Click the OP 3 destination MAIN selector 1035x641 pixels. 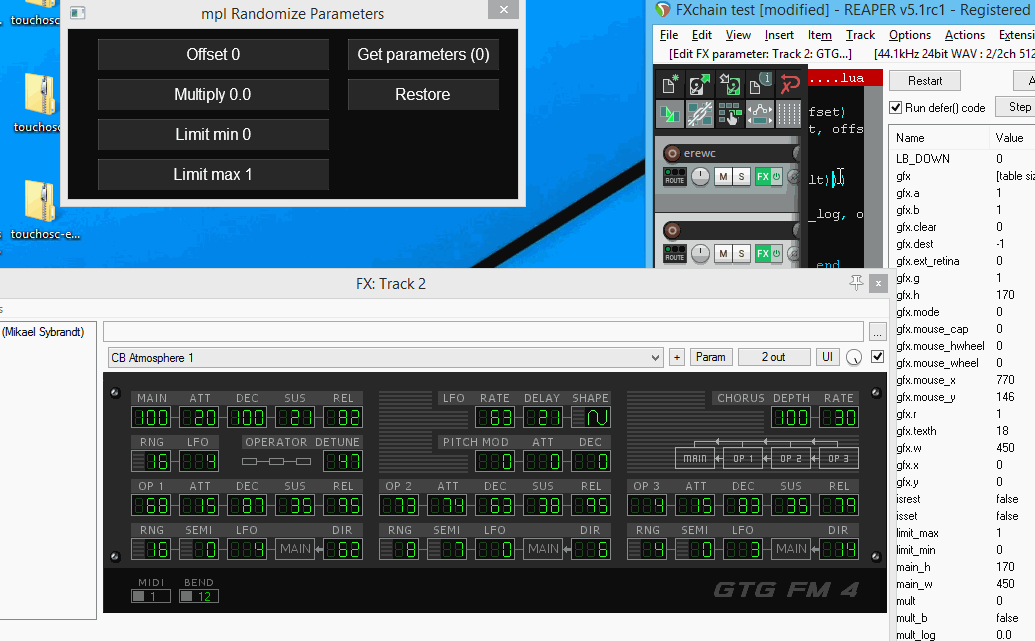point(791,549)
